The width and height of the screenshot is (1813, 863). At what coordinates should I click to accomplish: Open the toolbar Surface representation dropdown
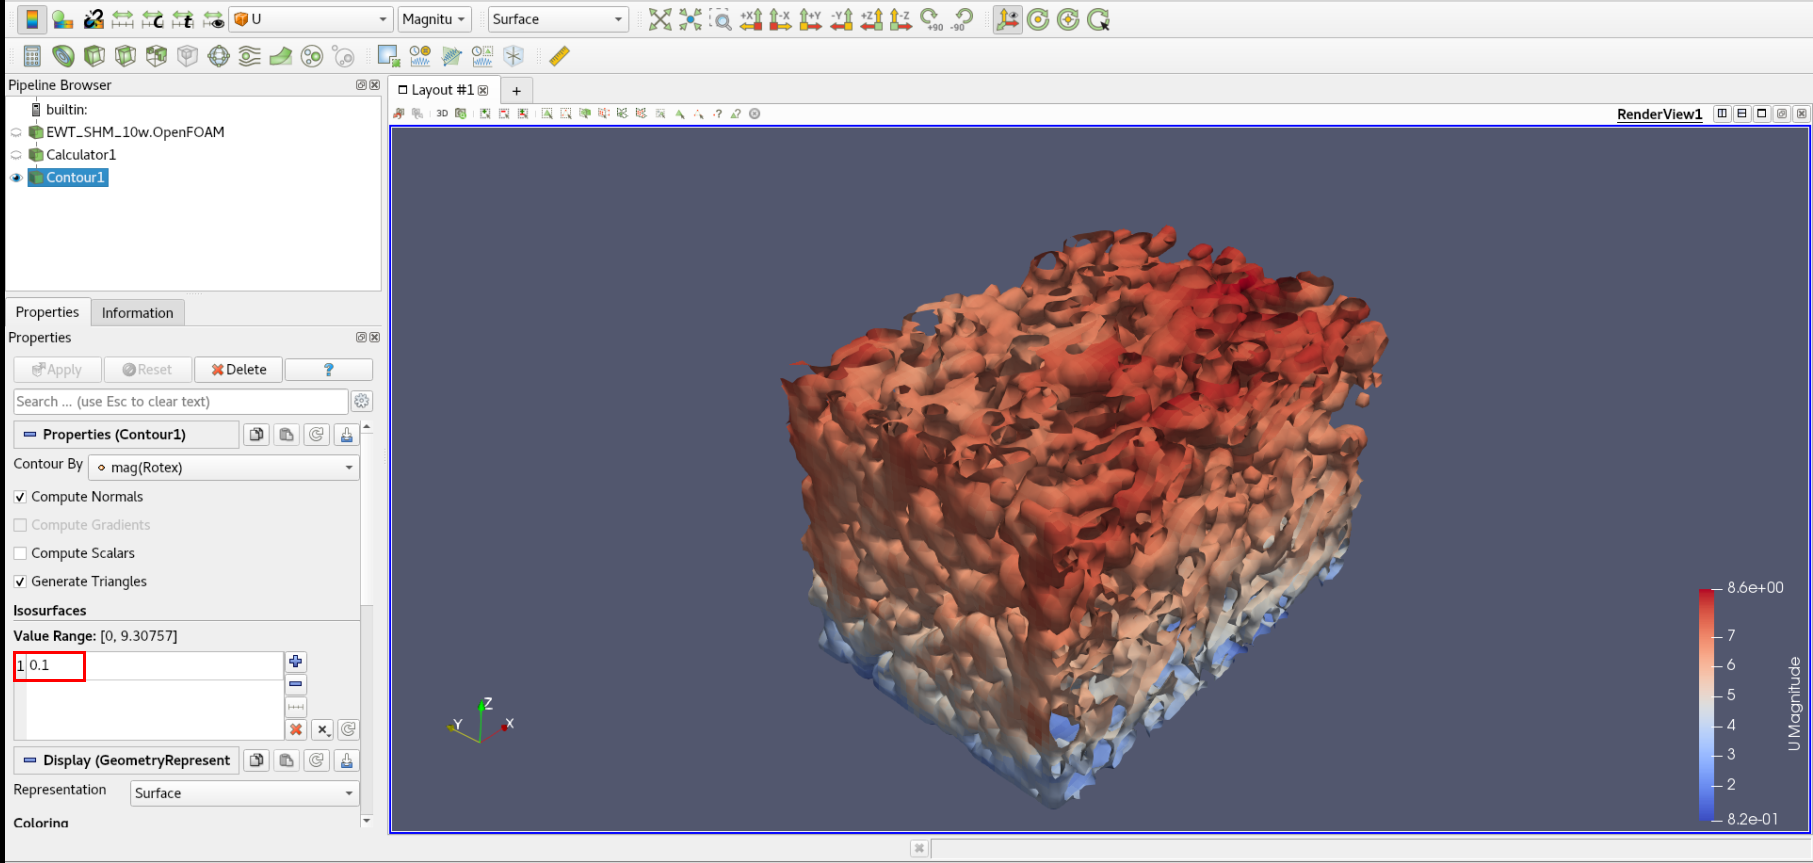[558, 19]
